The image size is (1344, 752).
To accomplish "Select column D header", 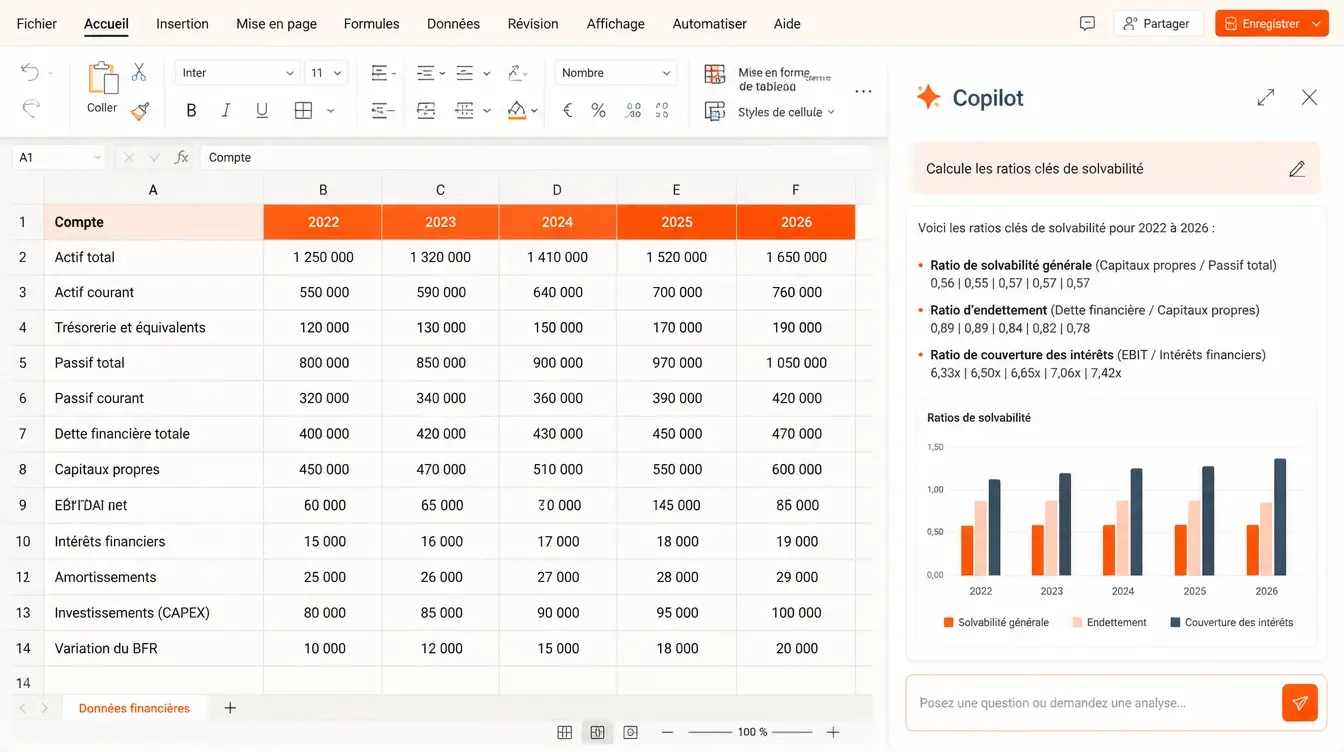I will point(557,189).
